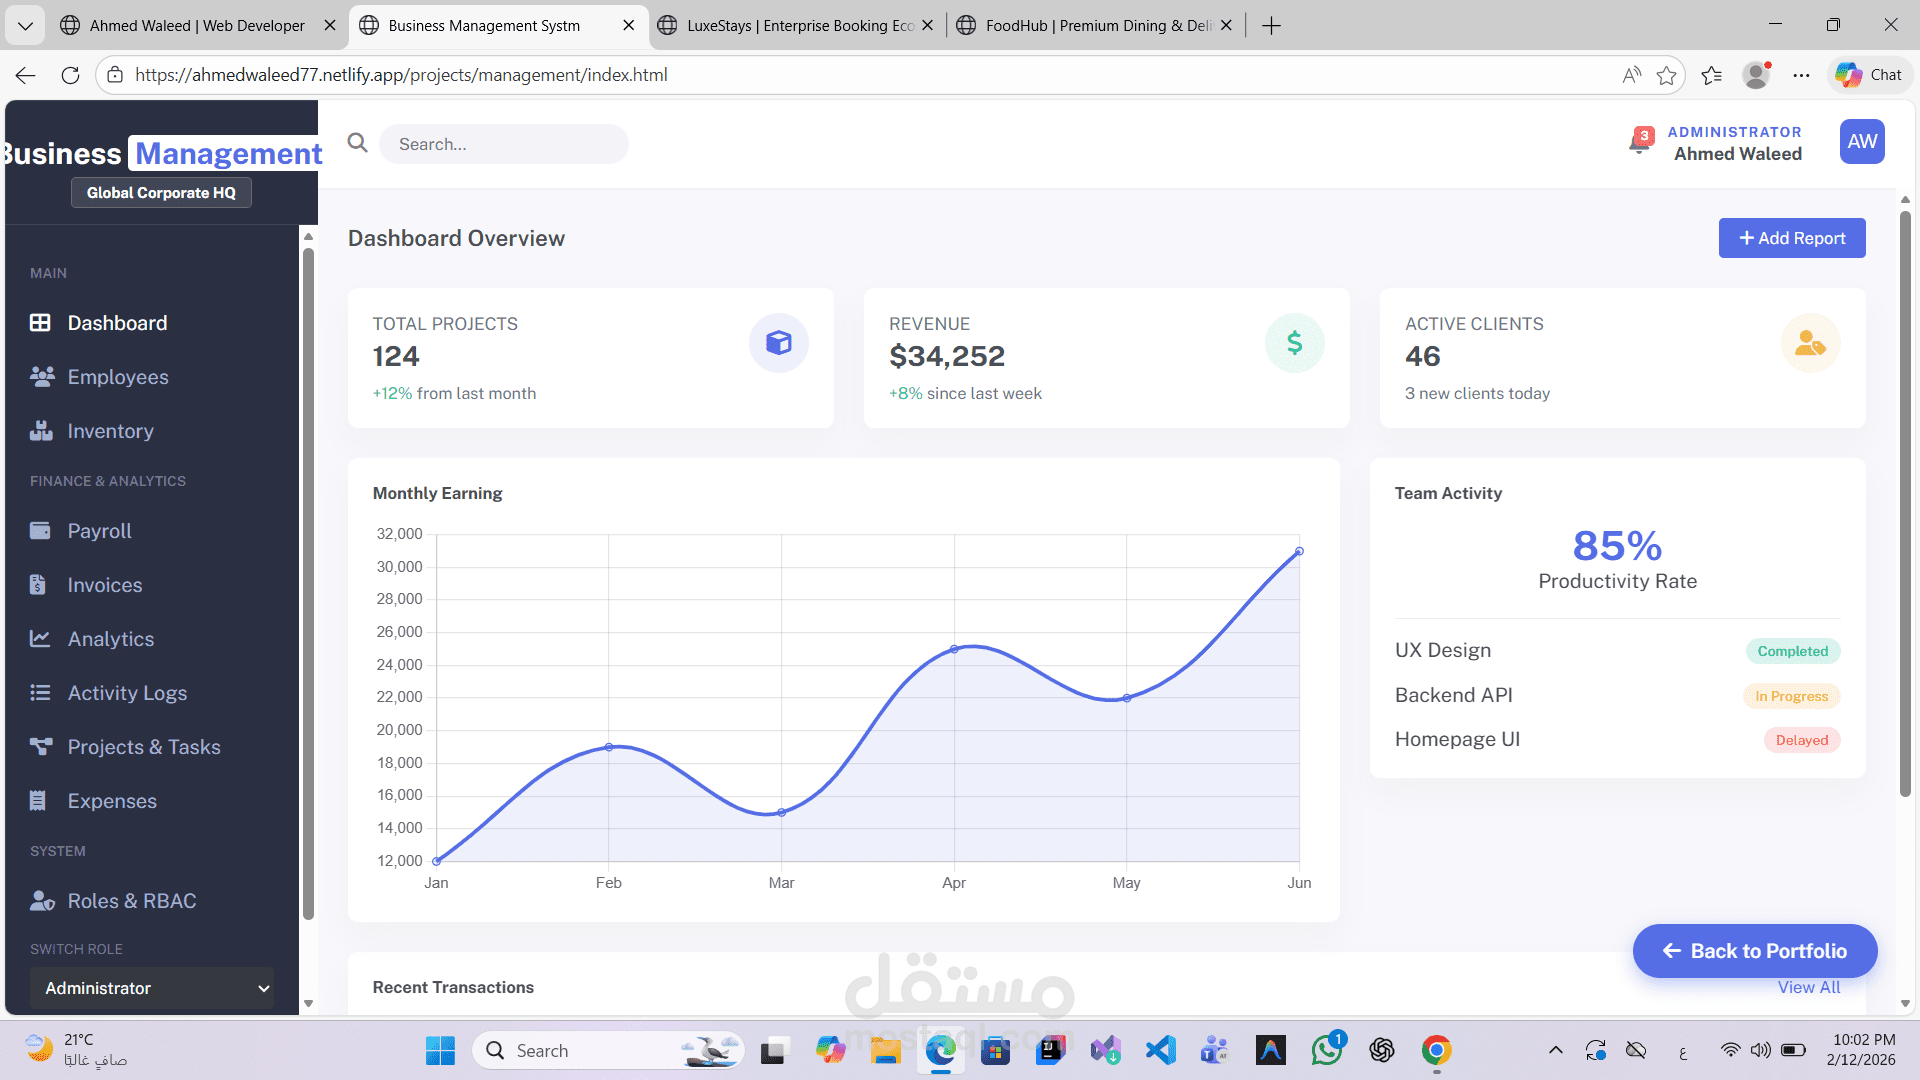Open the View All transactions link
The height and width of the screenshot is (1080, 1920).
pos(1808,988)
